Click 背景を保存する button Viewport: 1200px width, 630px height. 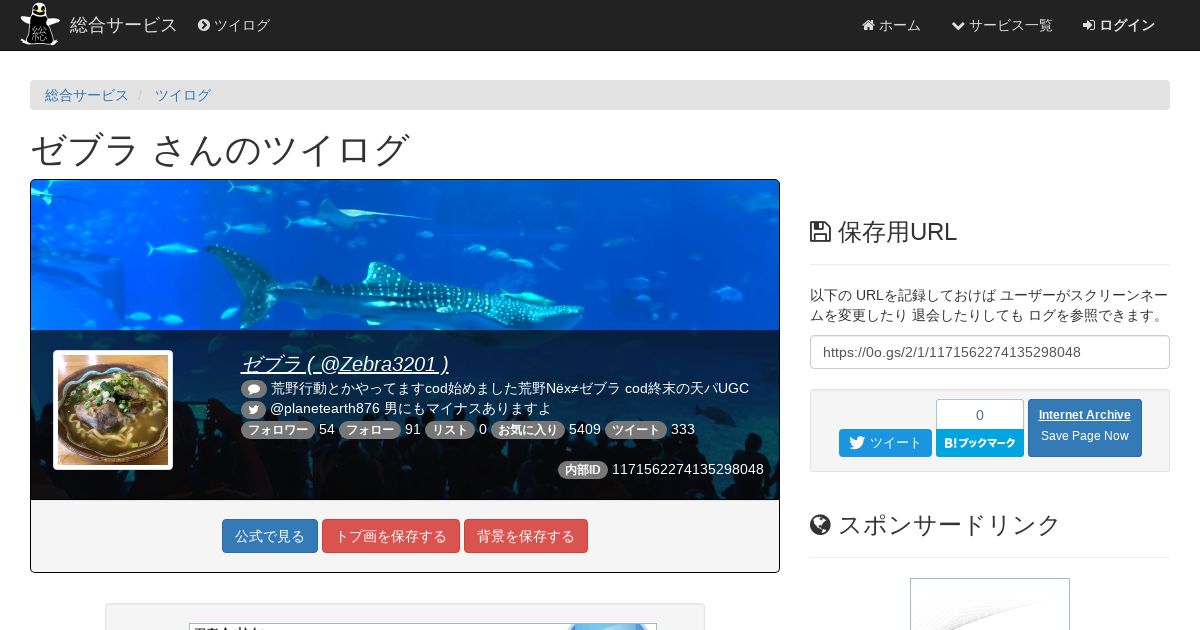pos(526,536)
